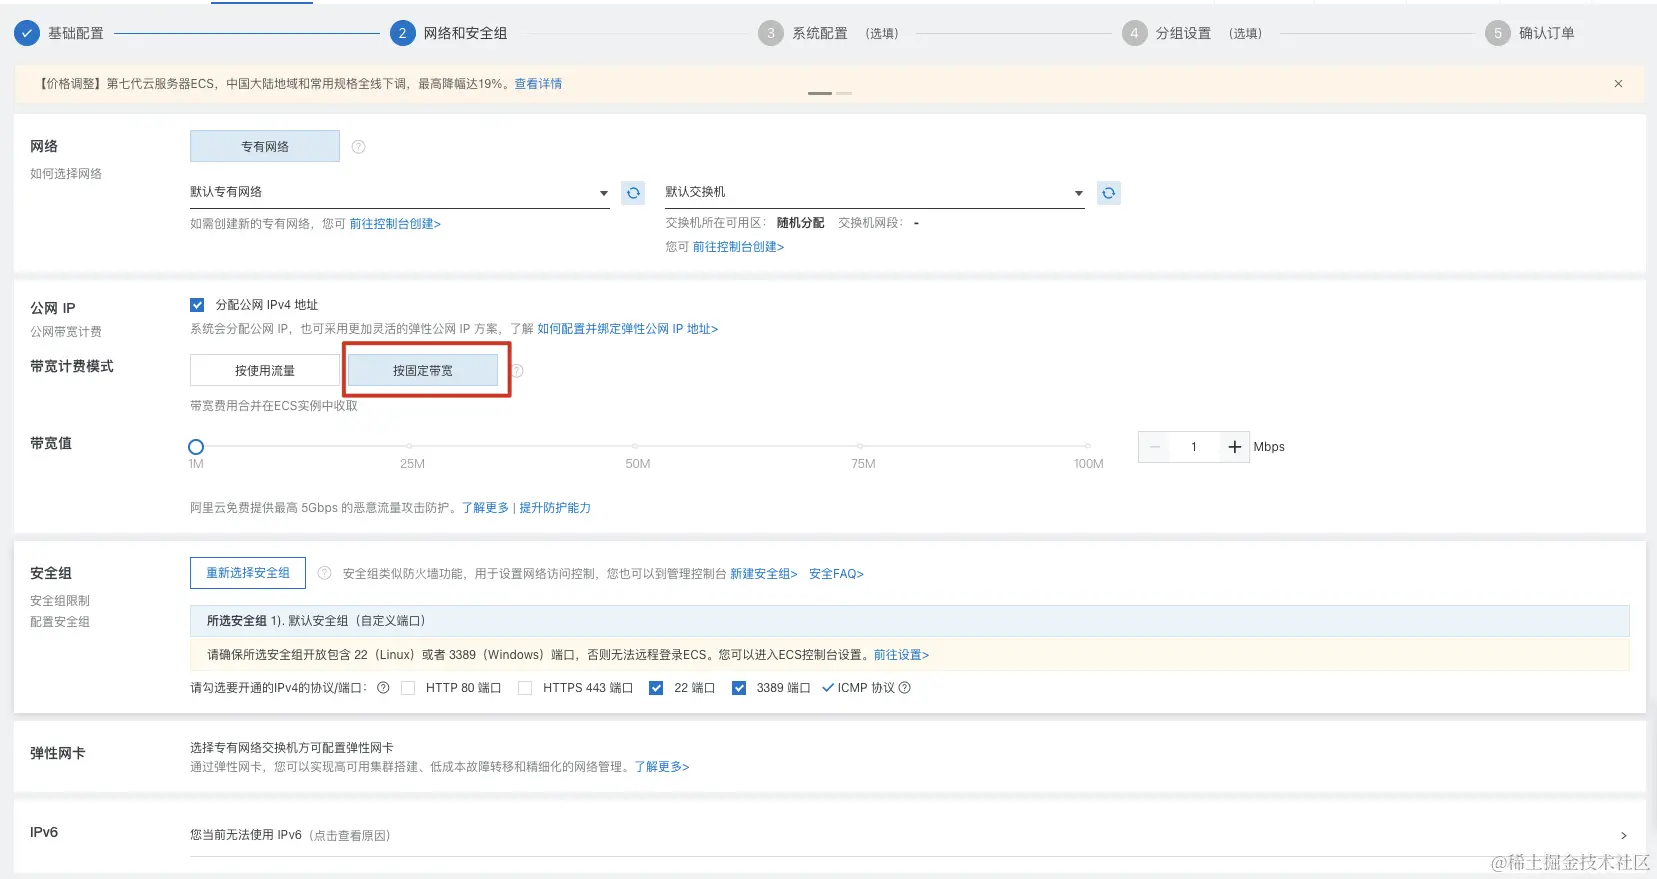Jump to the 确认订单 step
This screenshot has height=879, width=1657.
[1547, 33]
